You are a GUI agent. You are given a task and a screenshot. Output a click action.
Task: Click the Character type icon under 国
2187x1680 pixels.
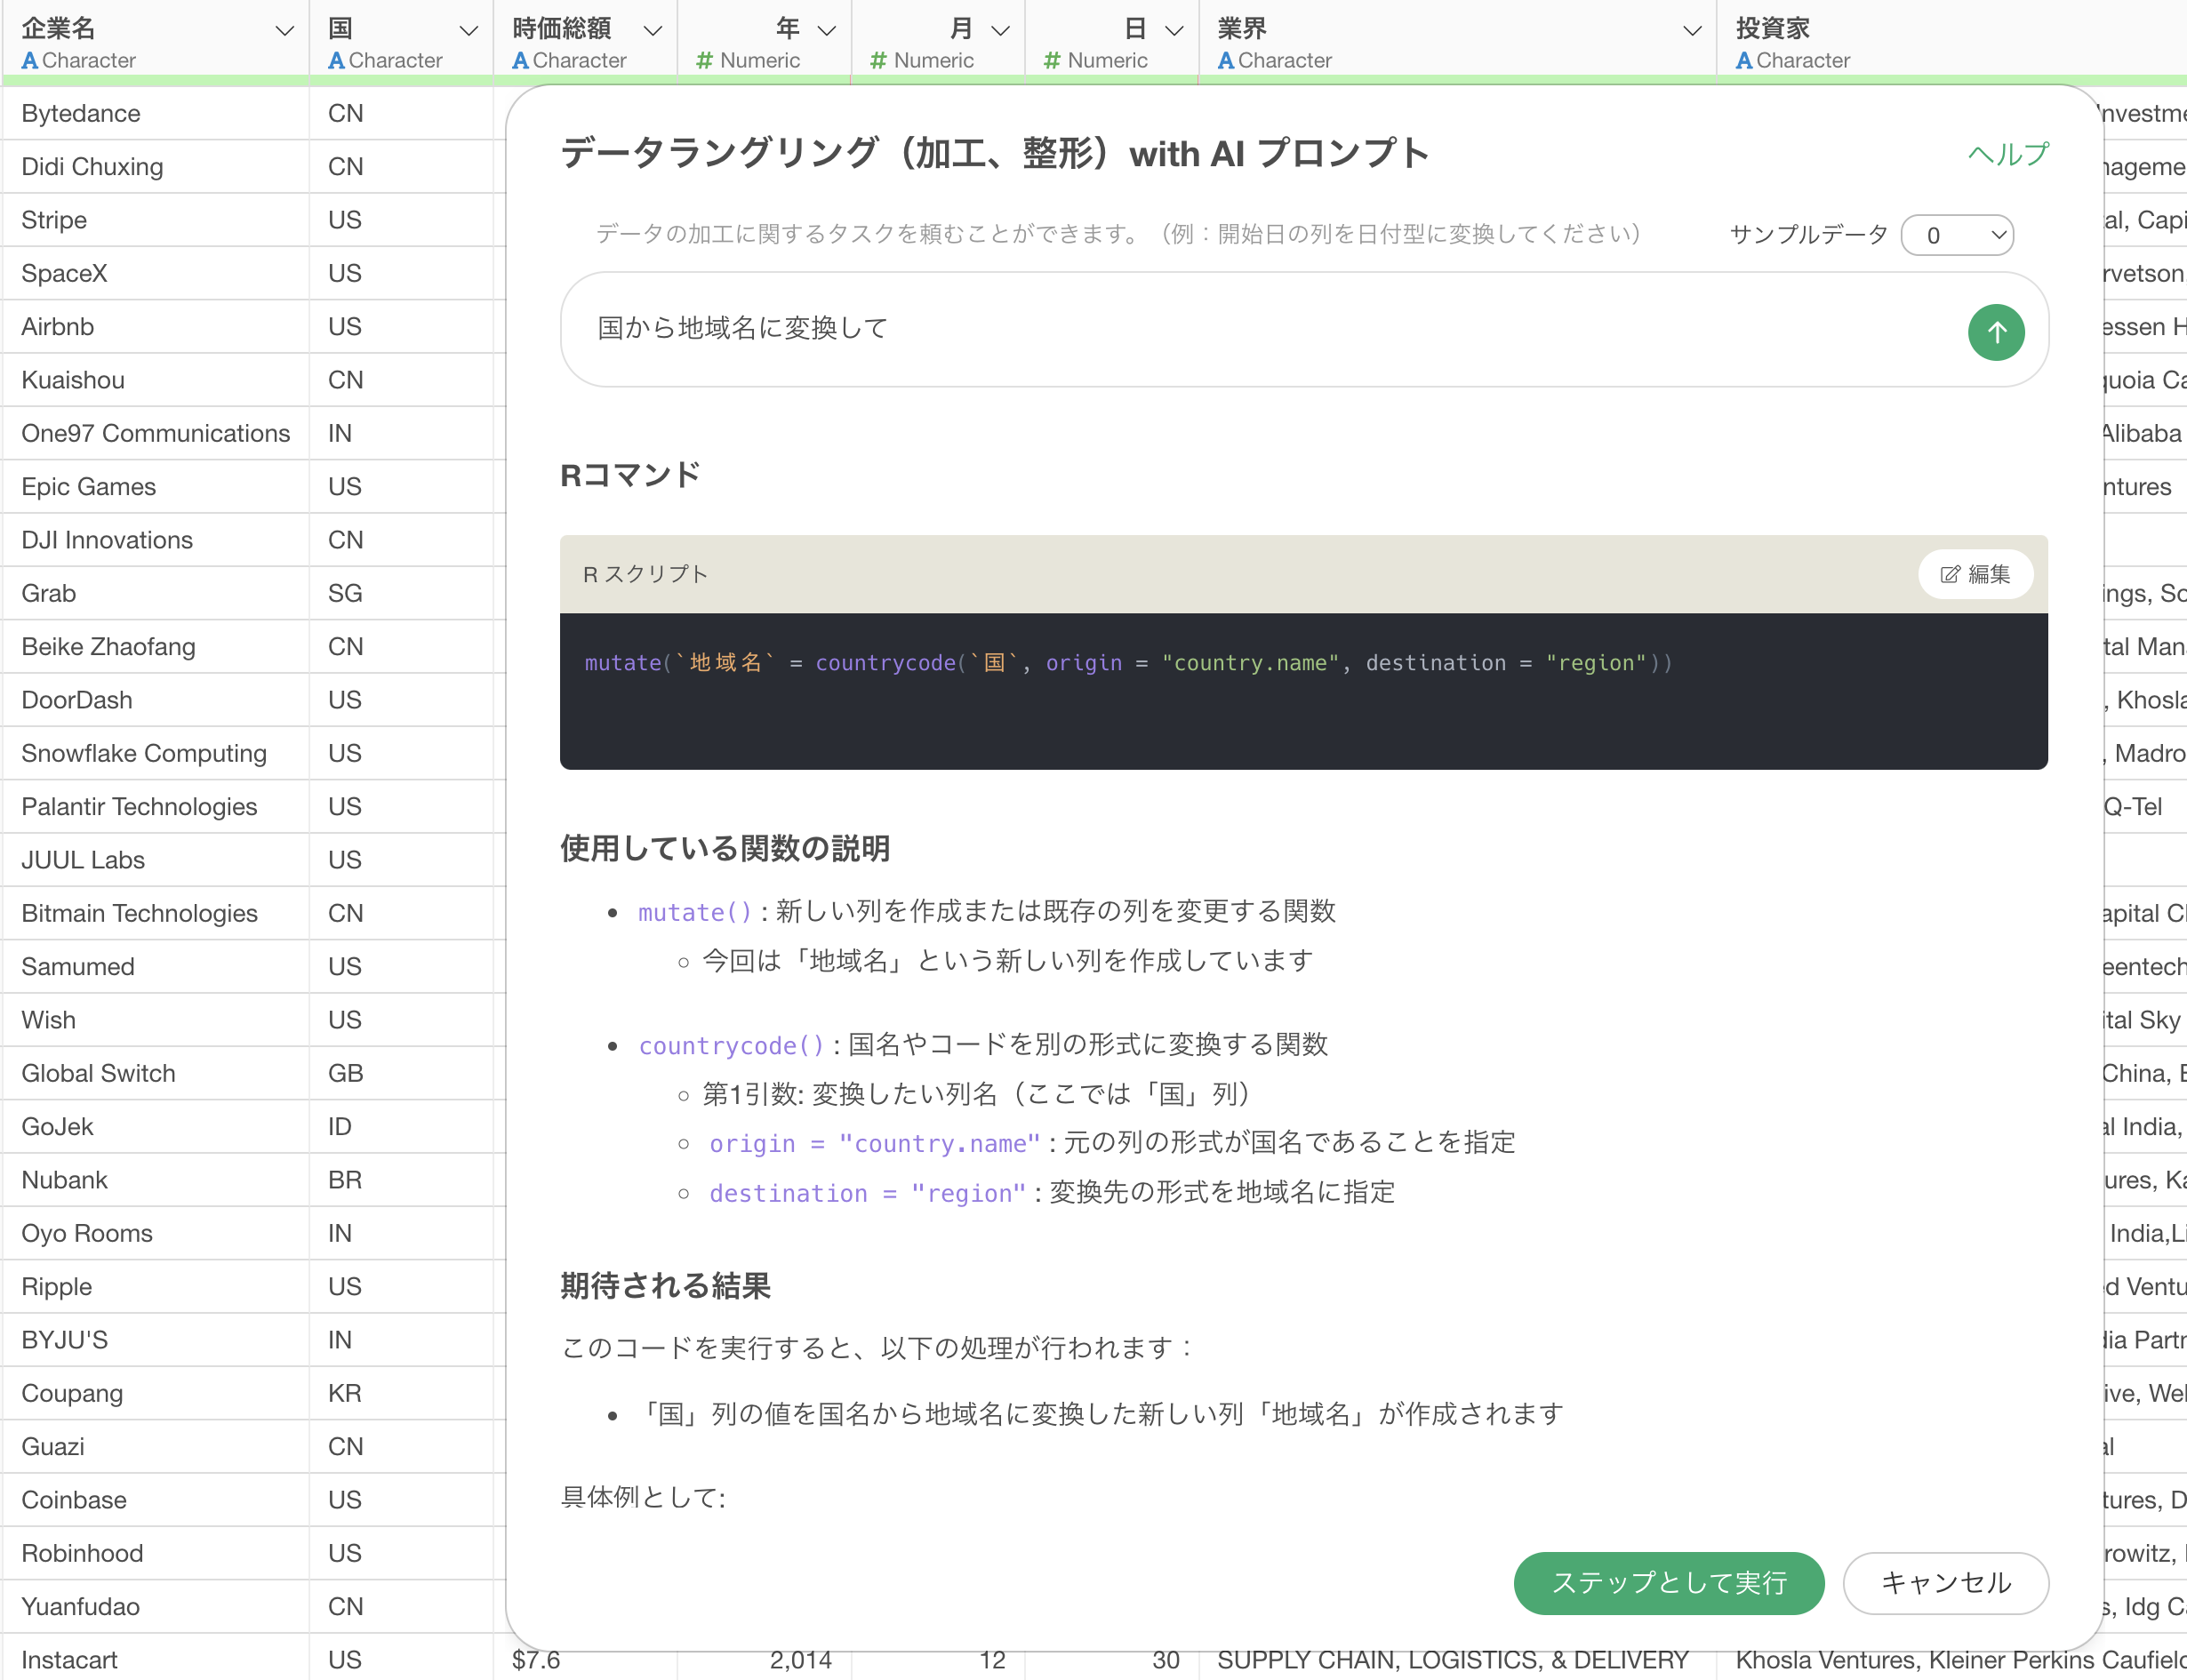(337, 61)
